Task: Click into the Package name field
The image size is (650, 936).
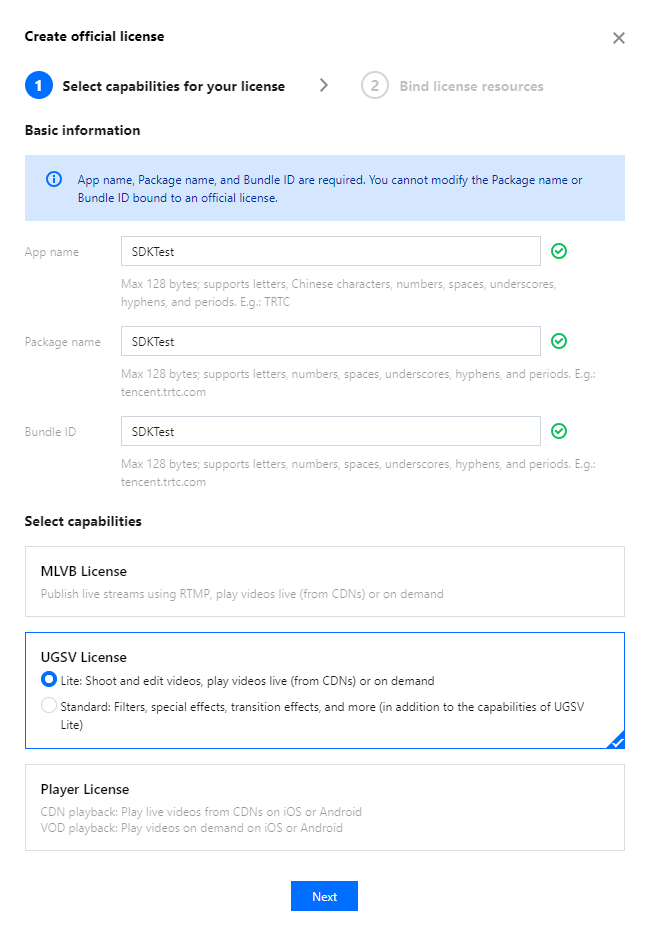Action: (x=330, y=341)
